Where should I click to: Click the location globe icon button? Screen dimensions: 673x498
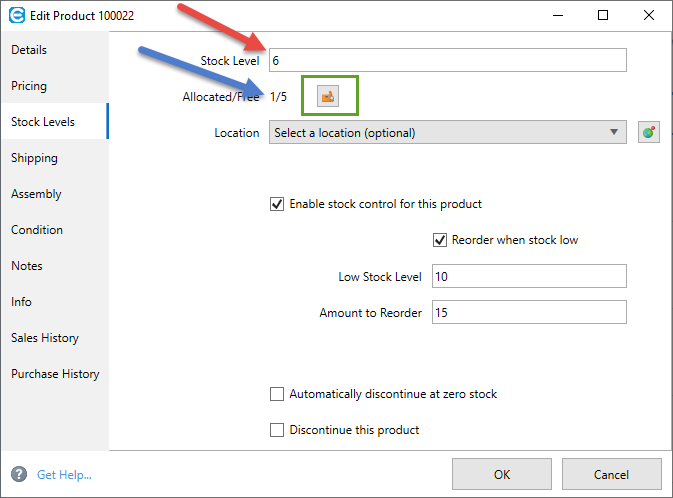click(649, 132)
